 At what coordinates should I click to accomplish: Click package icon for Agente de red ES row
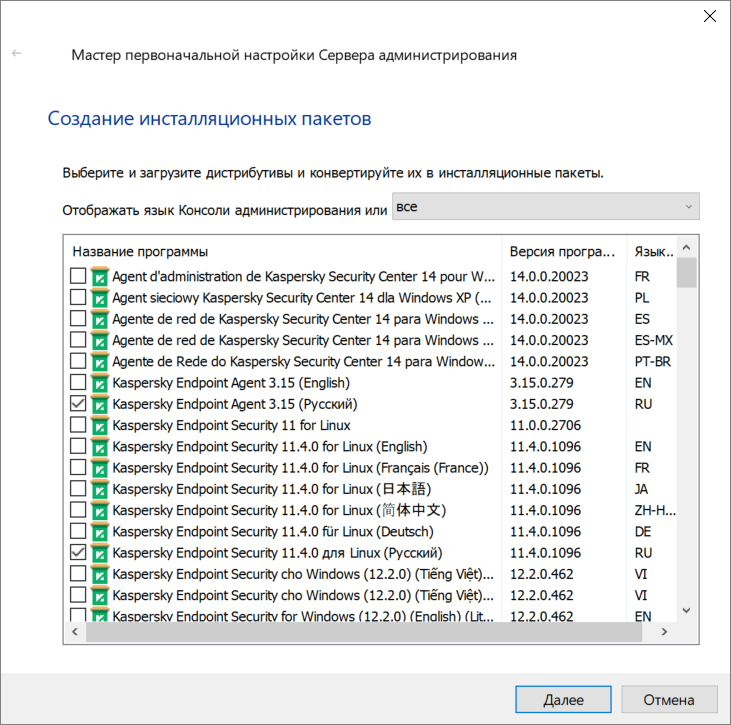[x=100, y=319]
